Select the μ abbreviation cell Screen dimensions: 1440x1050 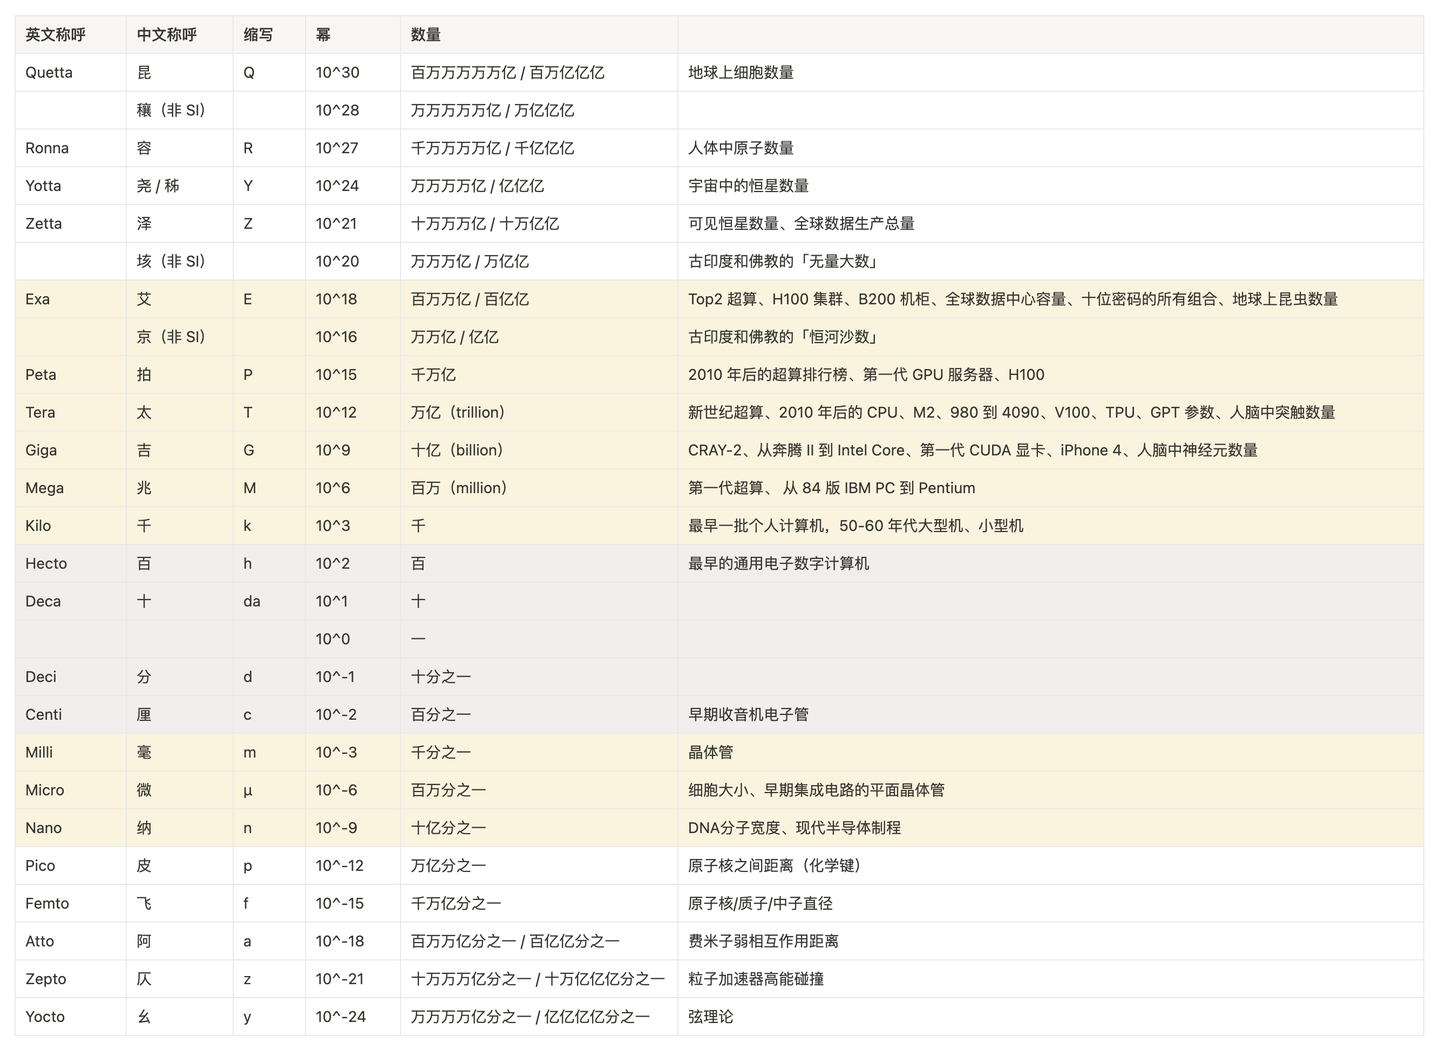tap(269, 790)
